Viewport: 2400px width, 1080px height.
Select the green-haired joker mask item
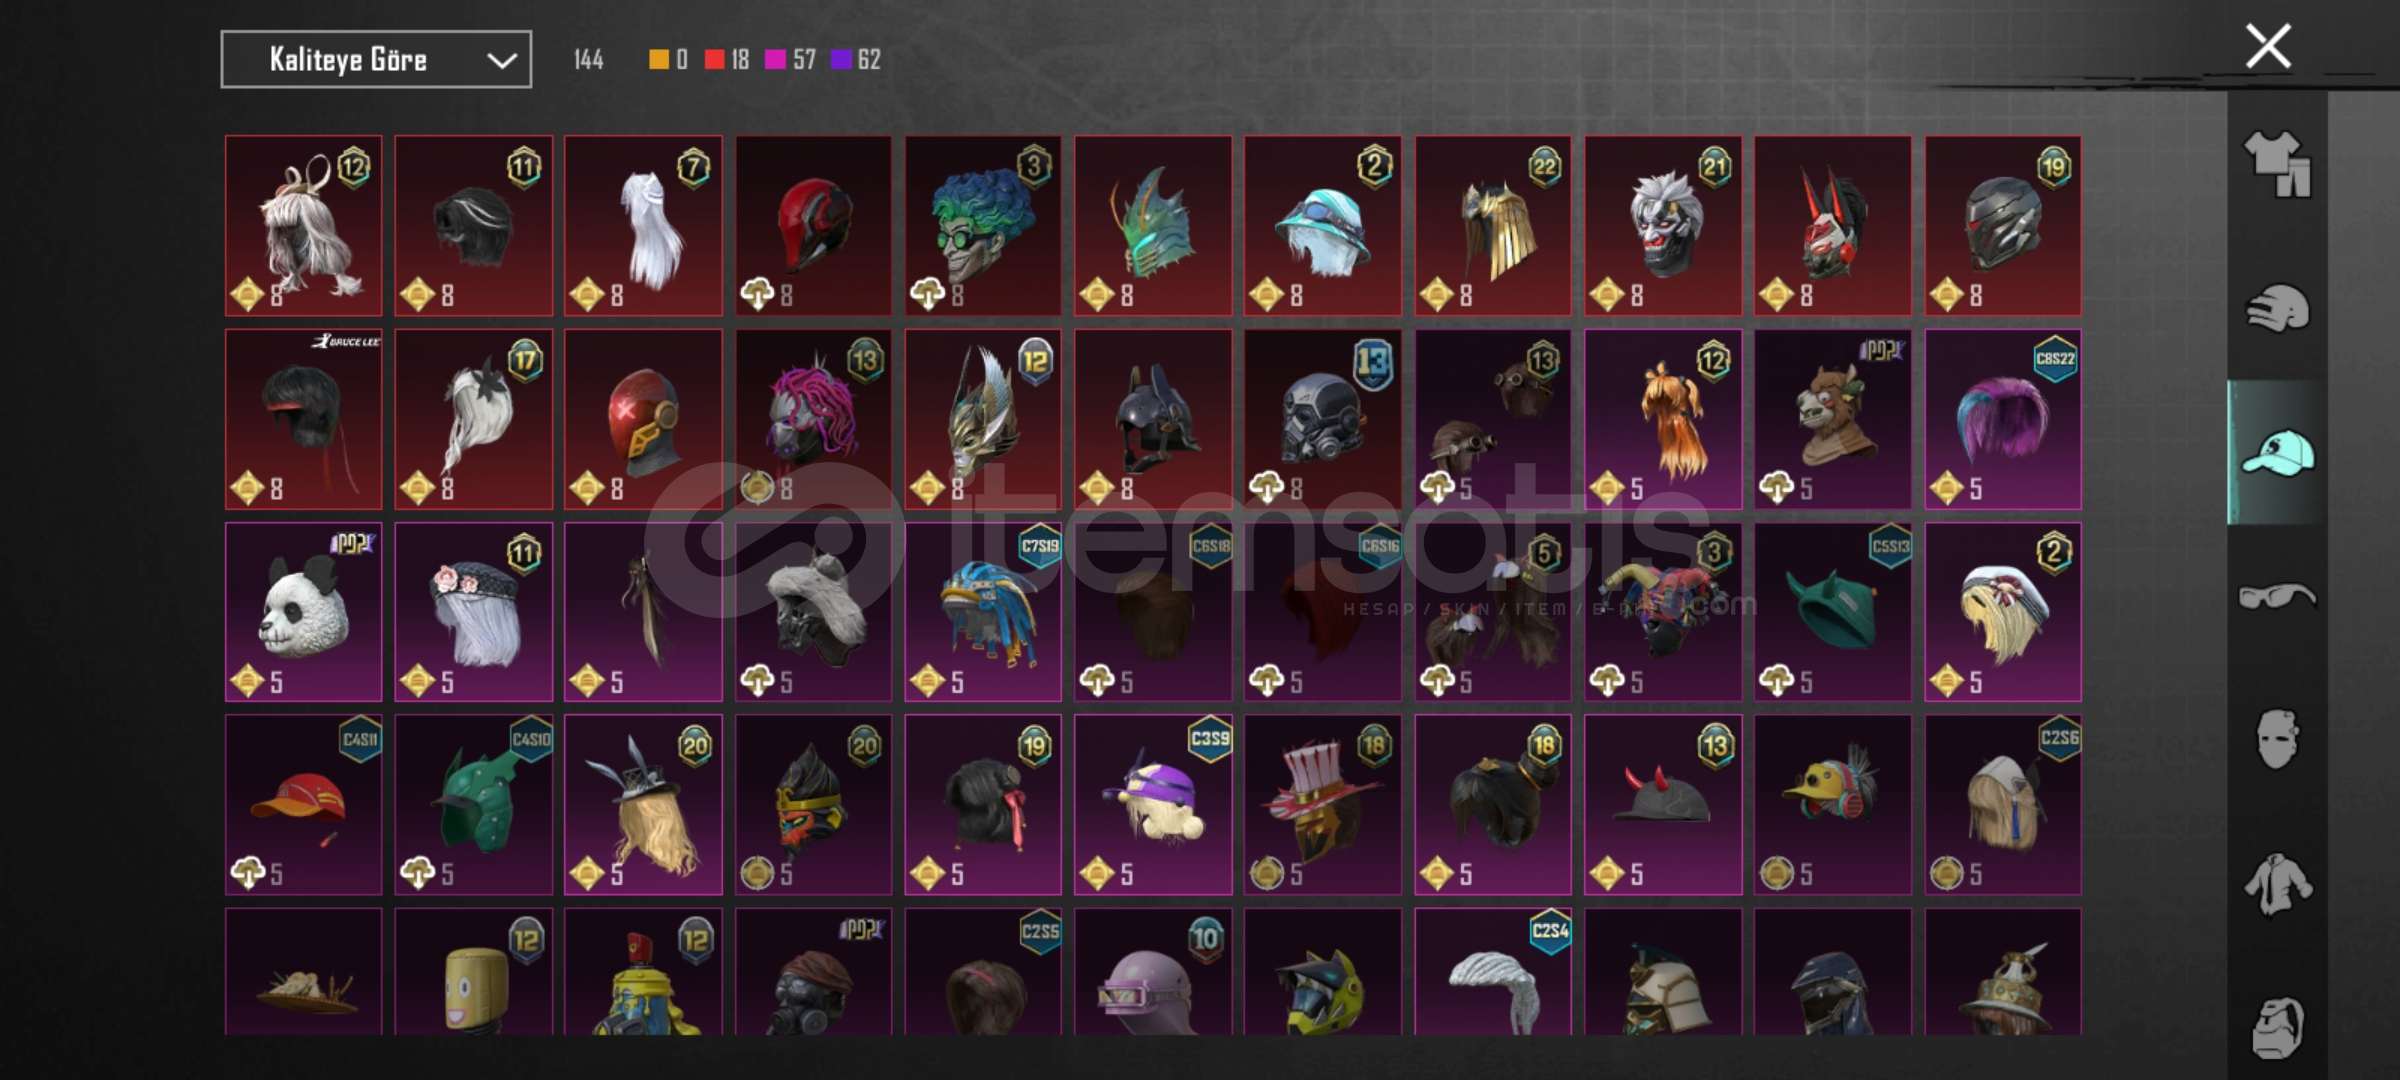[x=983, y=226]
